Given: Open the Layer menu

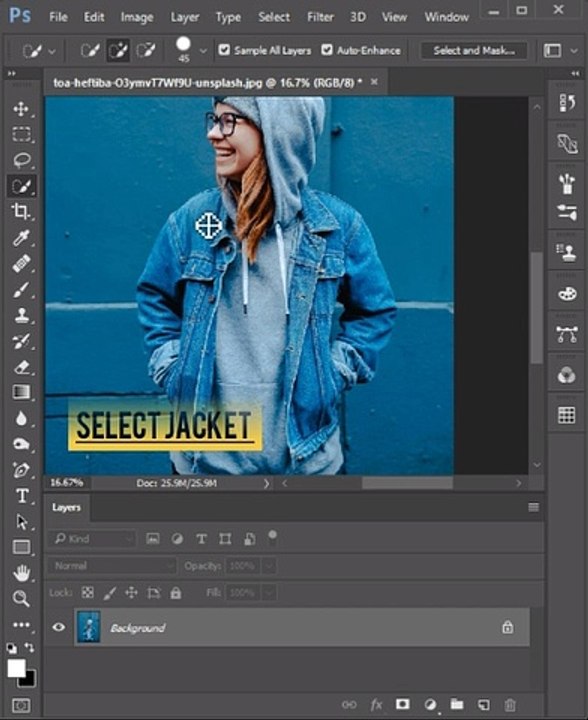Looking at the screenshot, I should tap(185, 17).
